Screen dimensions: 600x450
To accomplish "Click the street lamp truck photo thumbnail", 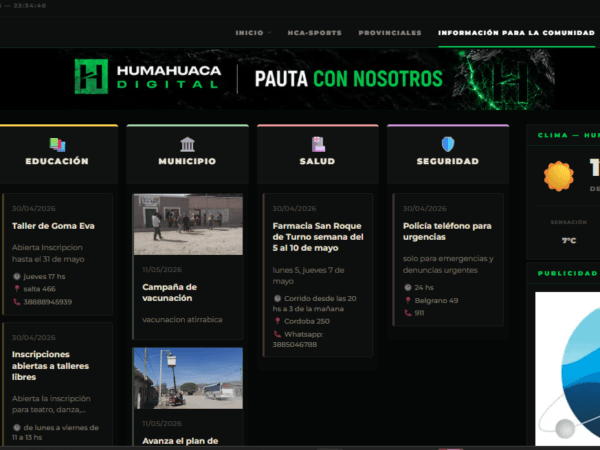I will 188,378.
